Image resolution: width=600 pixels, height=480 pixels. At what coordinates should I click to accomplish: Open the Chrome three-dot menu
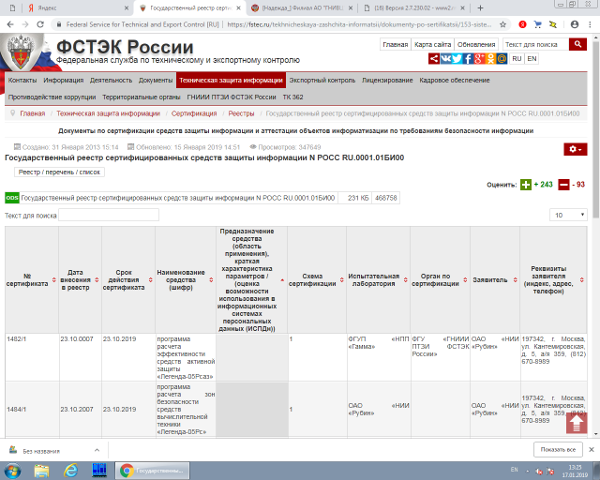click(x=590, y=24)
